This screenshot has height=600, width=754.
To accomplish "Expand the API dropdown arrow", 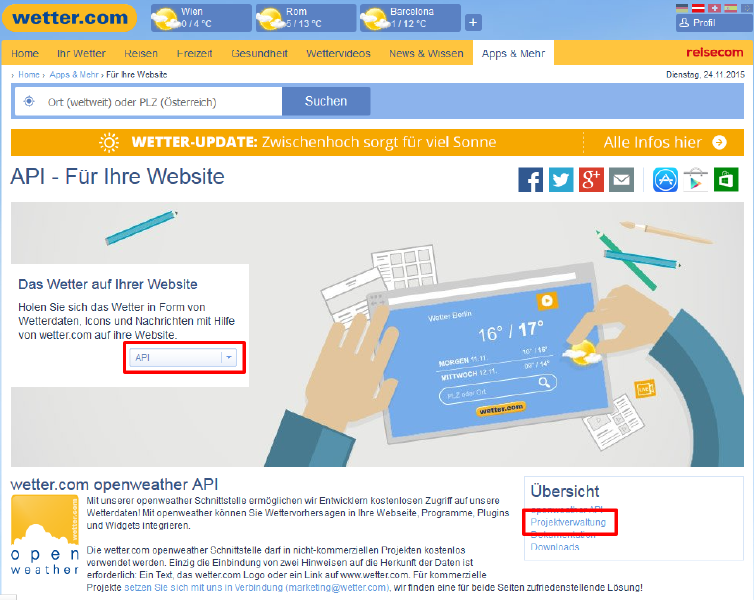I will click(x=229, y=357).
